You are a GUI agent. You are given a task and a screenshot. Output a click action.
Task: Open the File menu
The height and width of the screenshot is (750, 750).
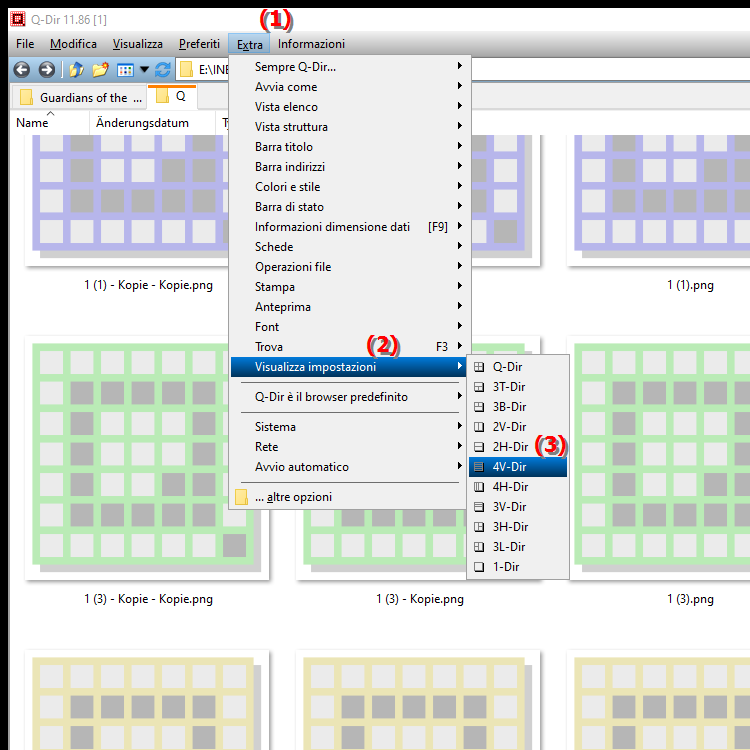[25, 44]
